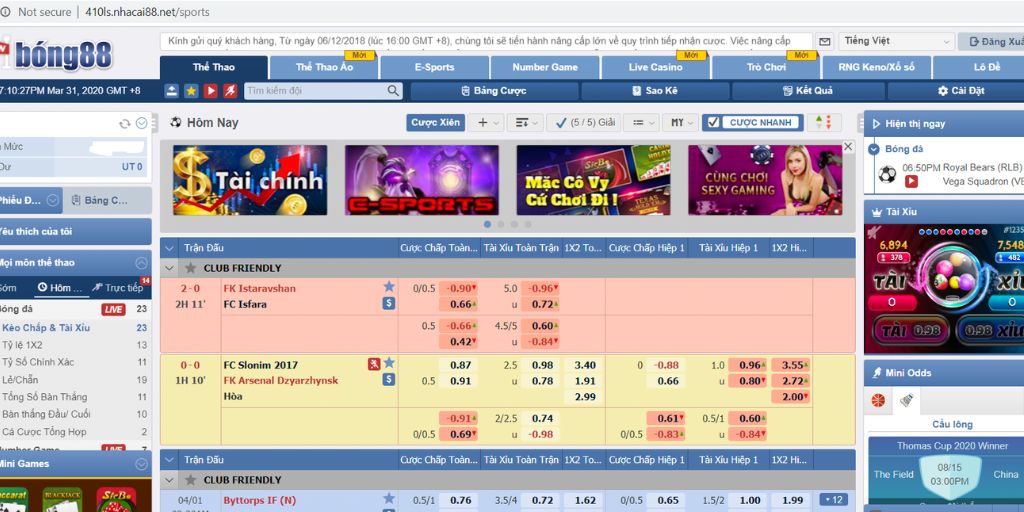Open the MY odds type dropdown
Image resolution: width=1024 pixels, height=512 pixels.
click(681, 123)
